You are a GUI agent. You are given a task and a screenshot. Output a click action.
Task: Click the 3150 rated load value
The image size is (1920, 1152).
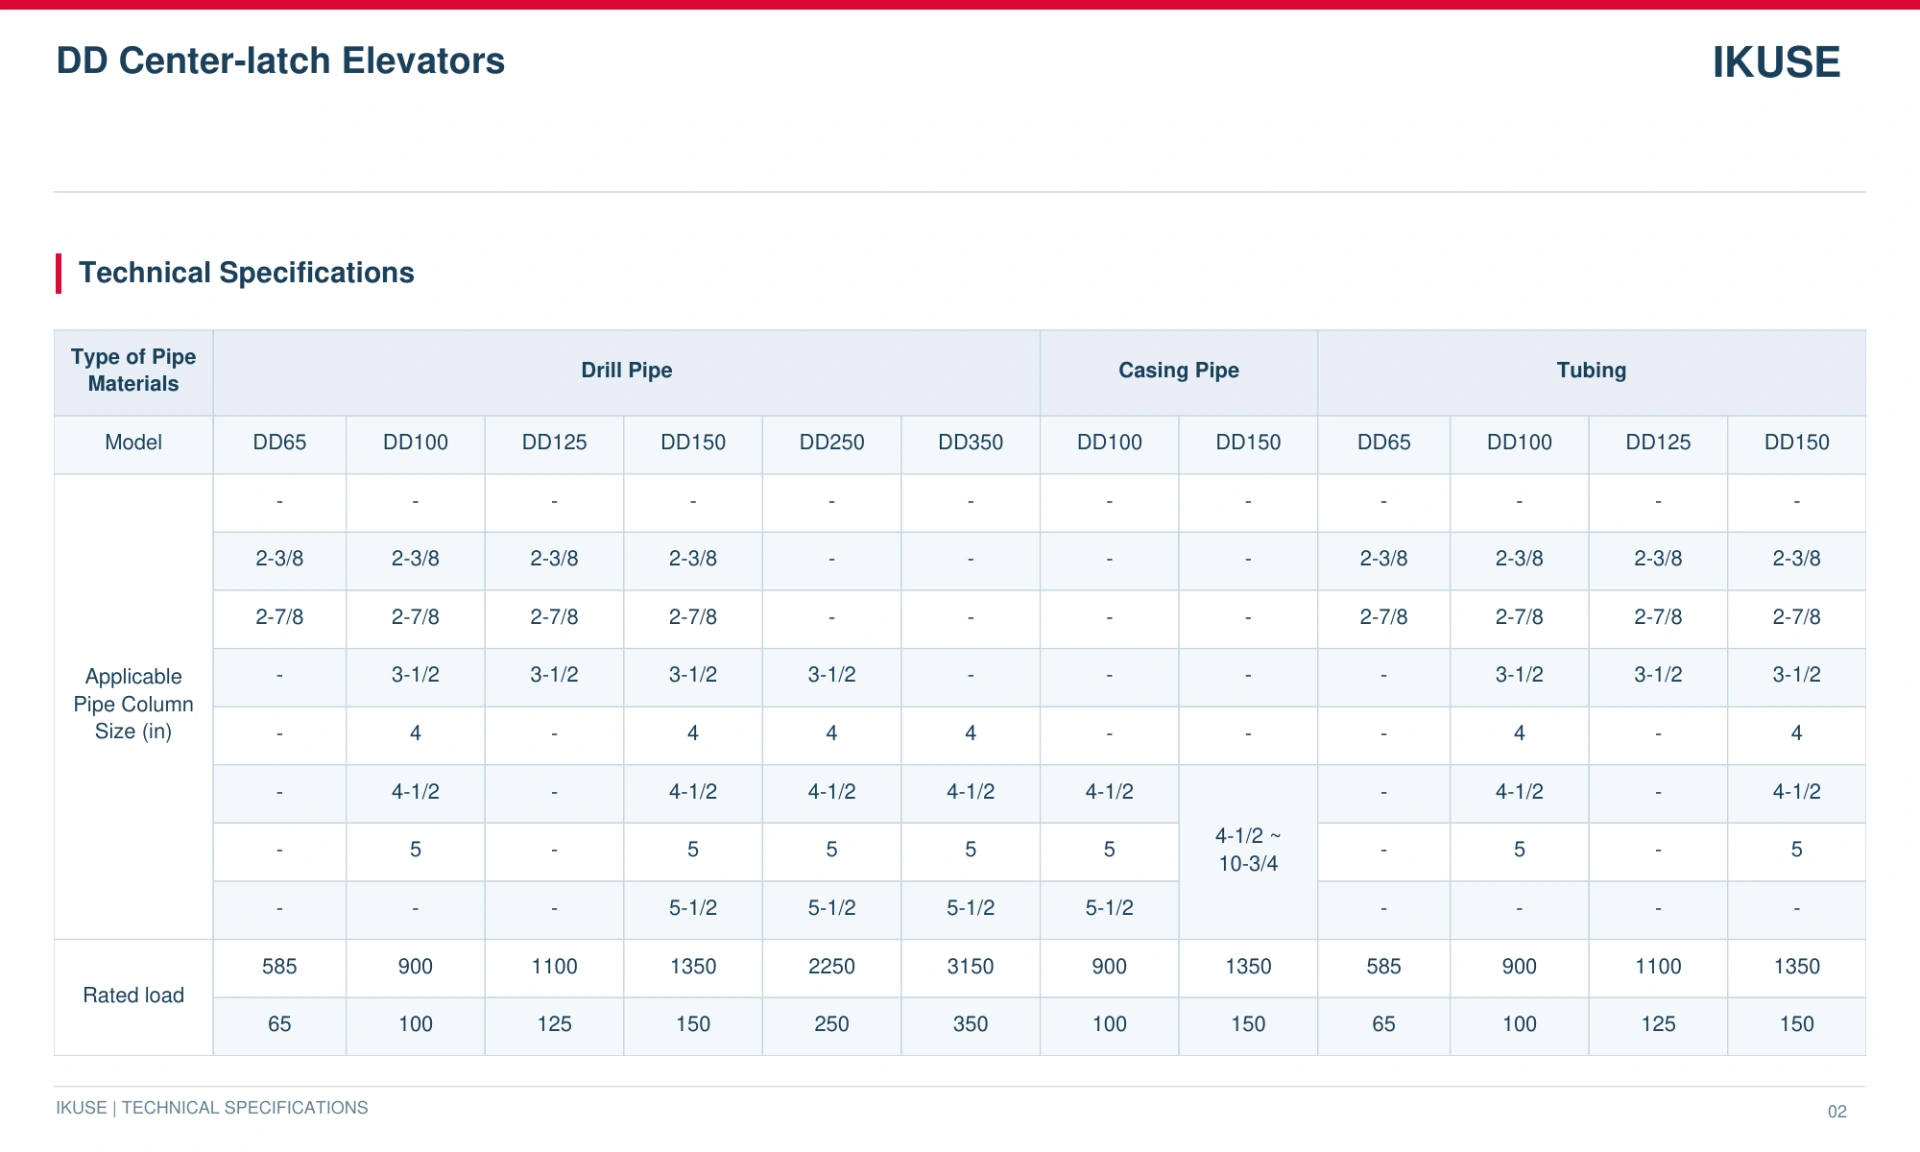(970, 967)
